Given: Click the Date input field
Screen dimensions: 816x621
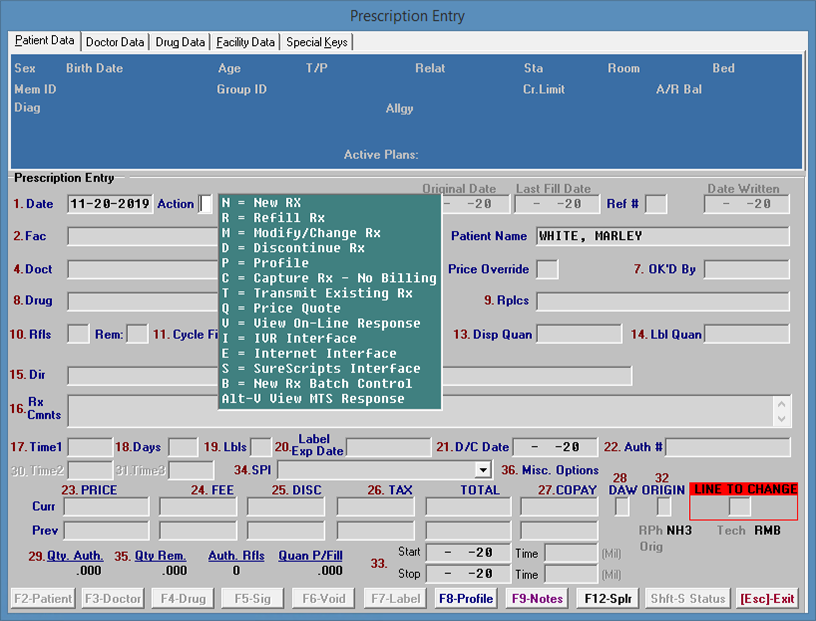Looking at the screenshot, I should coord(110,204).
